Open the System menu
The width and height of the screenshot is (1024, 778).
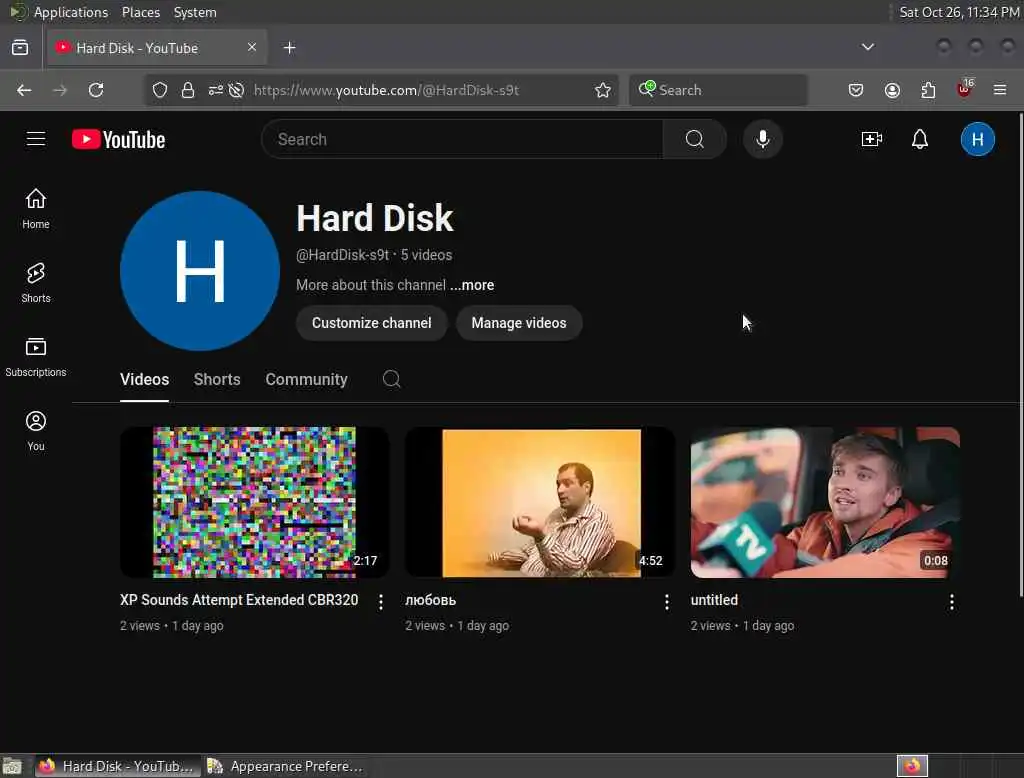tap(195, 12)
